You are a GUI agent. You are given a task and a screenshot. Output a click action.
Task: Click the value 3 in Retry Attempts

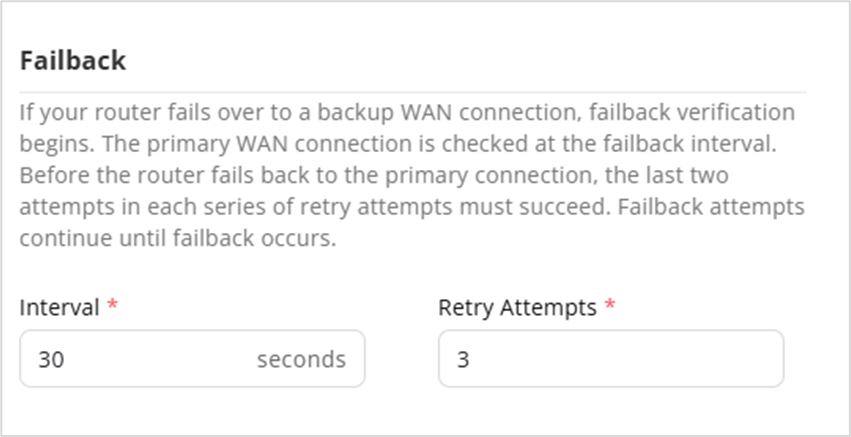click(x=463, y=359)
